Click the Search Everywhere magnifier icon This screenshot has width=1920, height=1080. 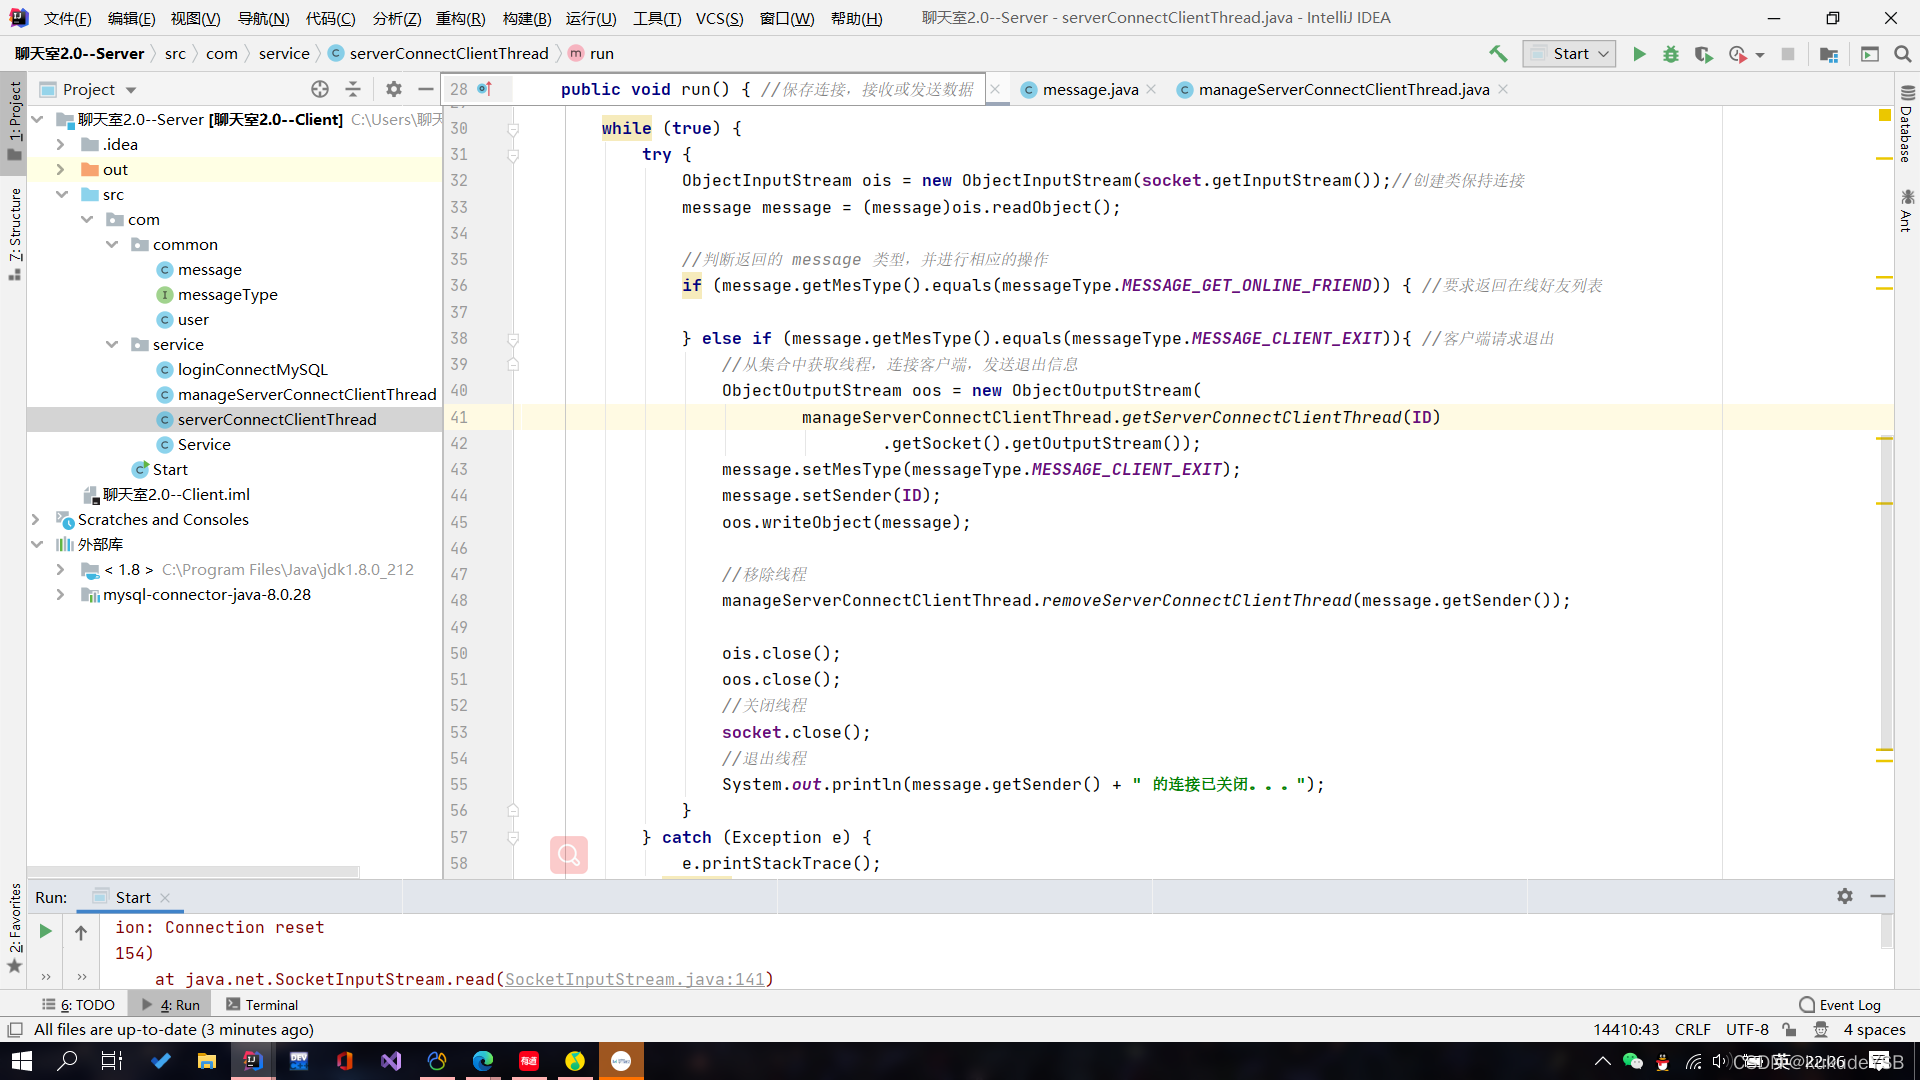pos(1902,54)
